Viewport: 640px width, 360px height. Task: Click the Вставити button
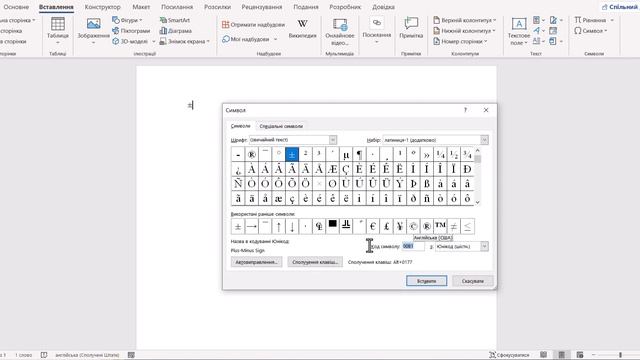coord(427,281)
